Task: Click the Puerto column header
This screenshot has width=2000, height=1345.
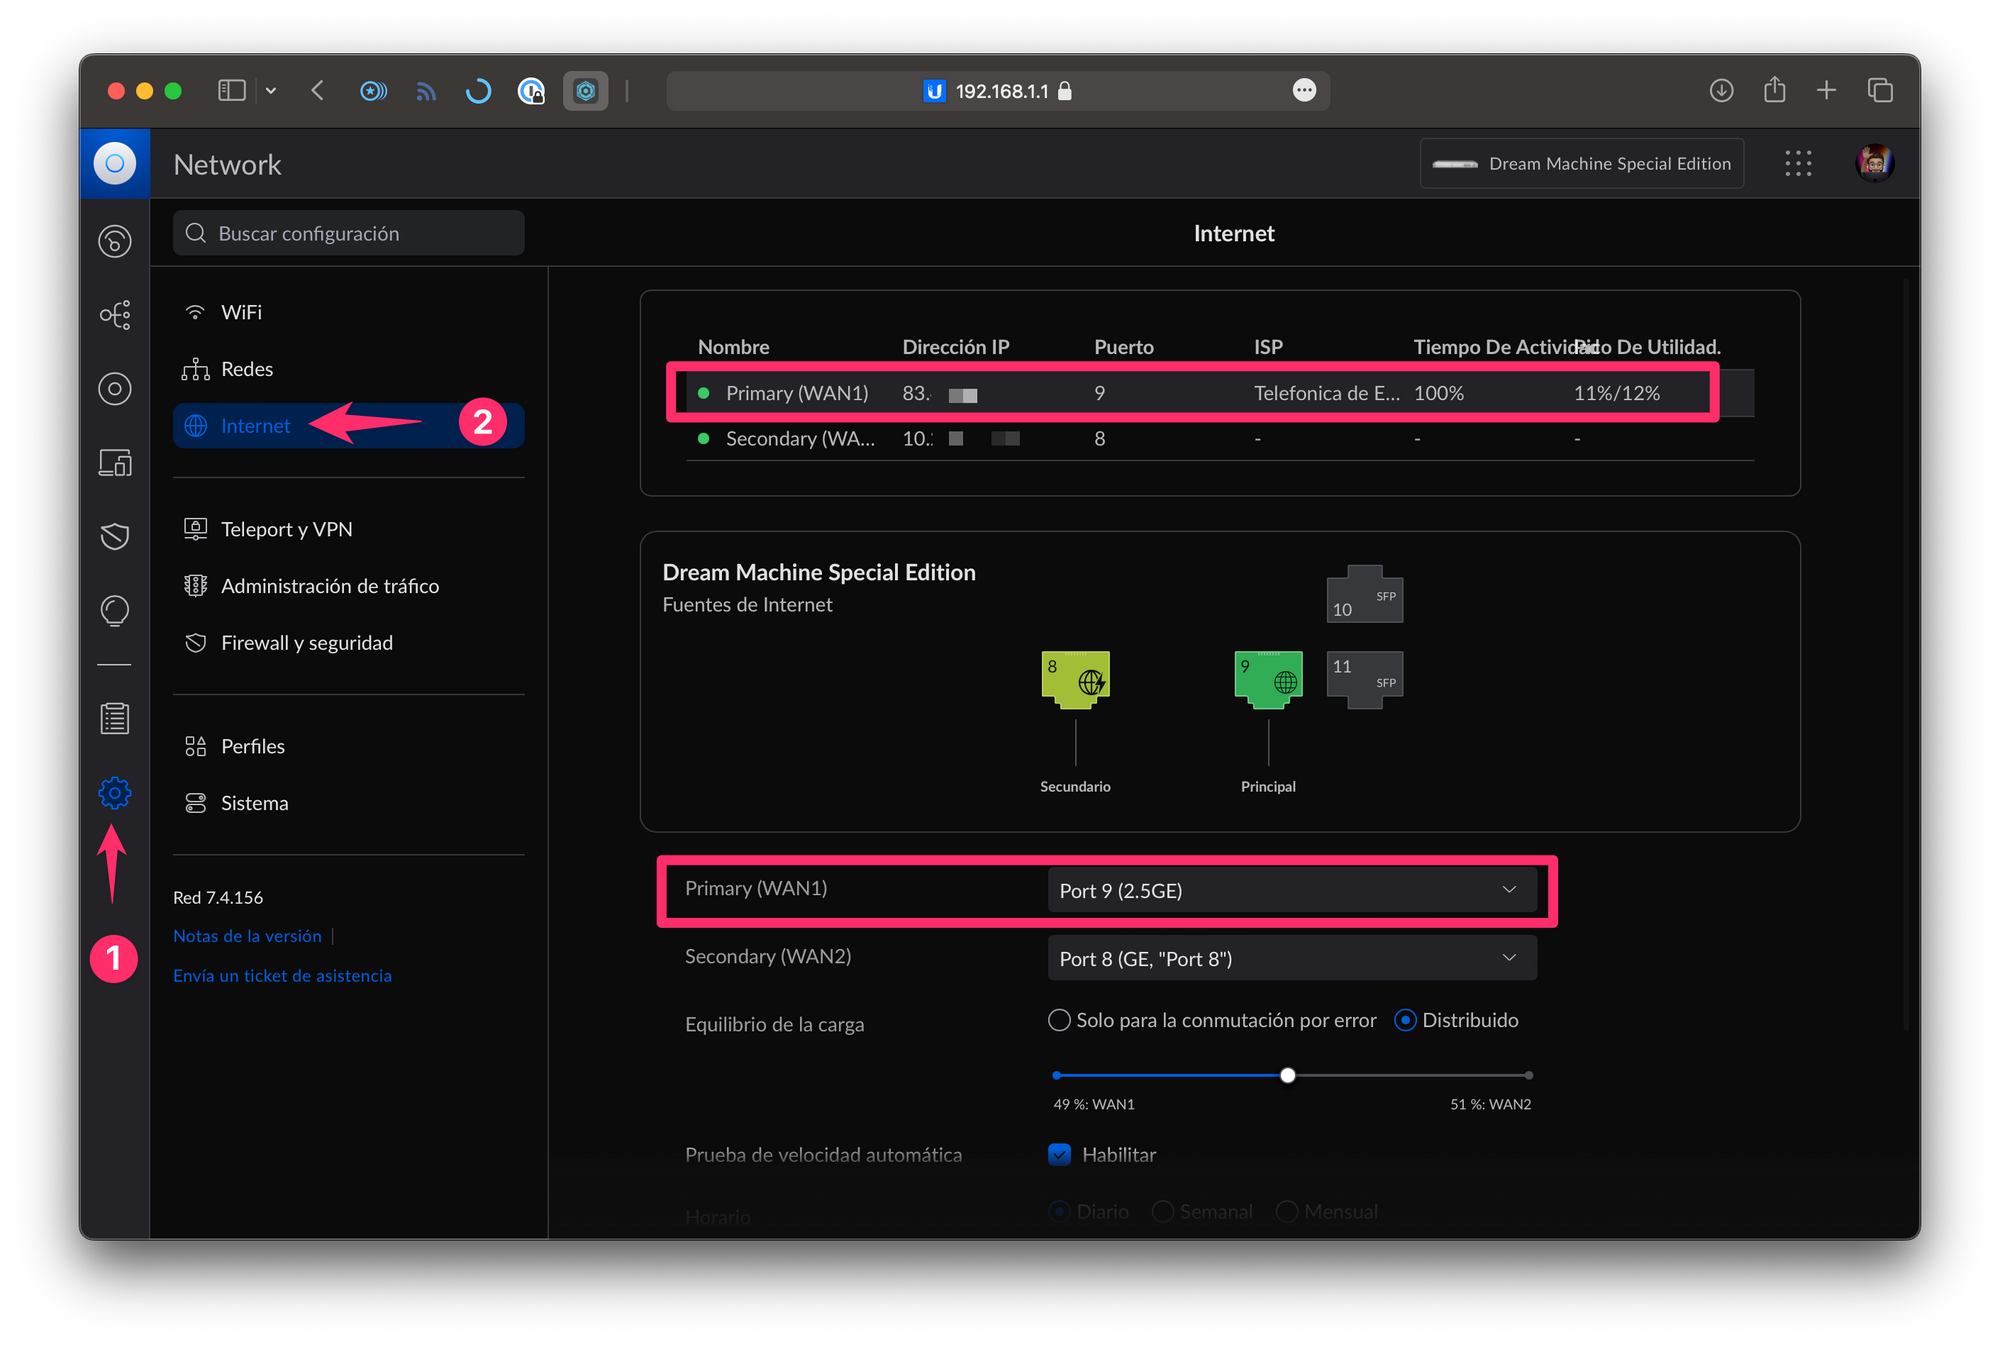Action: tap(1123, 347)
